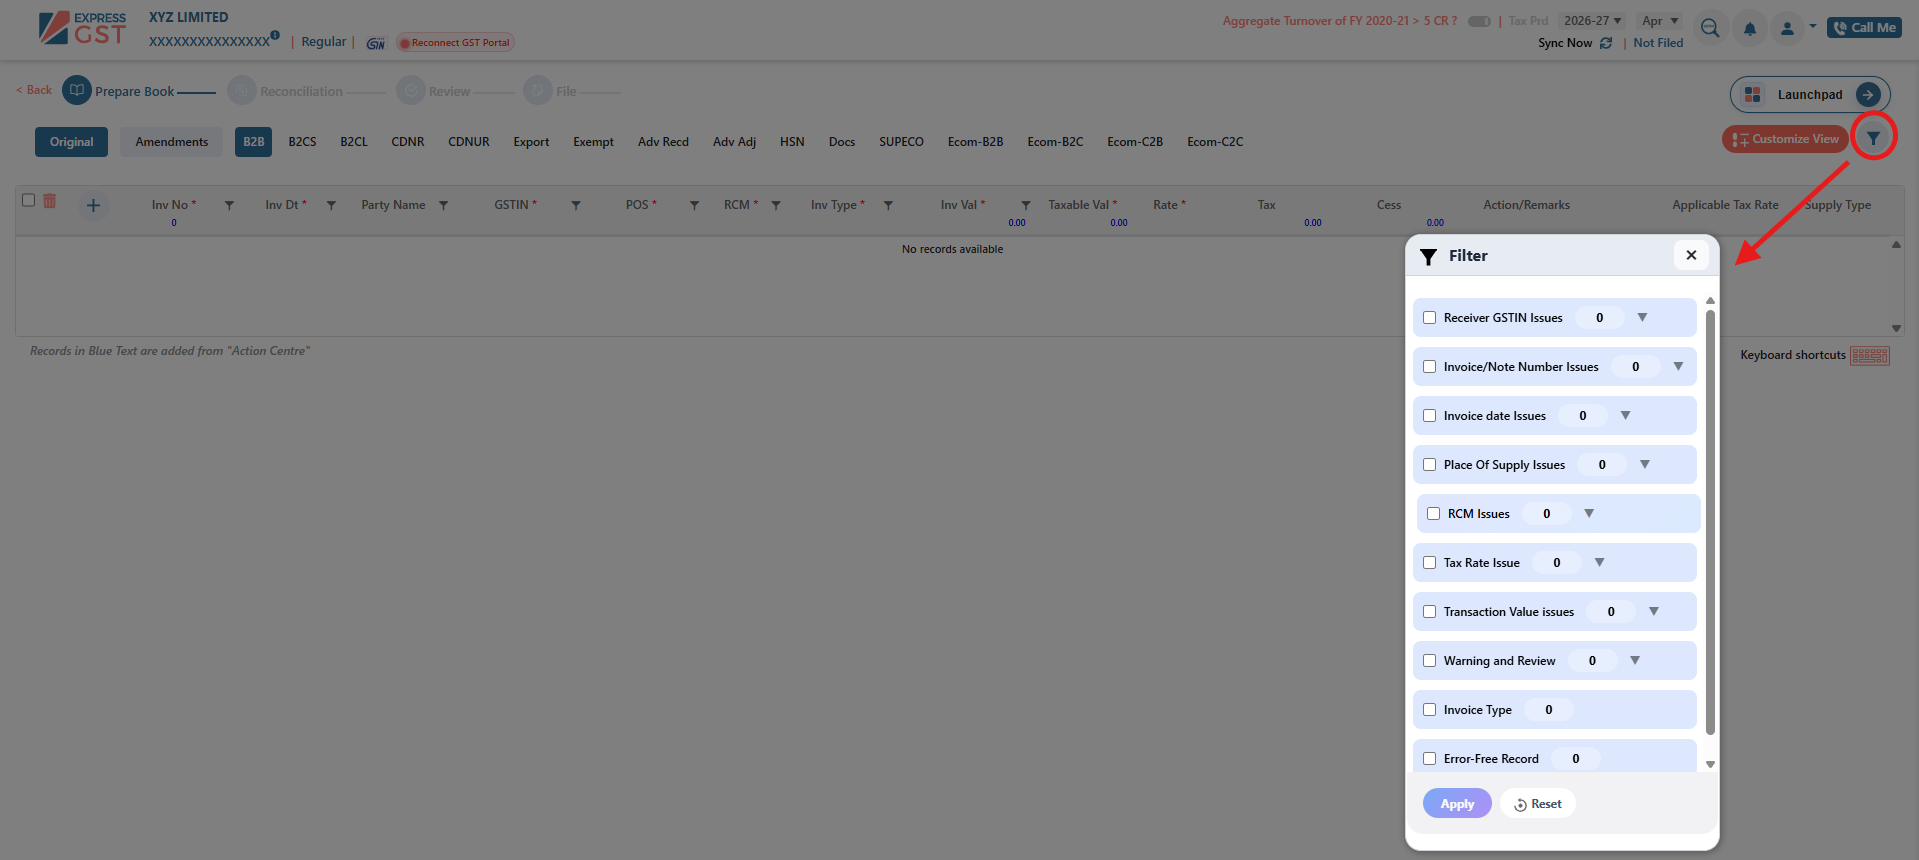Image resolution: width=1919 pixels, height=860 pixels.
Task: Click the Reset filter button
Action: (1538, 804)
